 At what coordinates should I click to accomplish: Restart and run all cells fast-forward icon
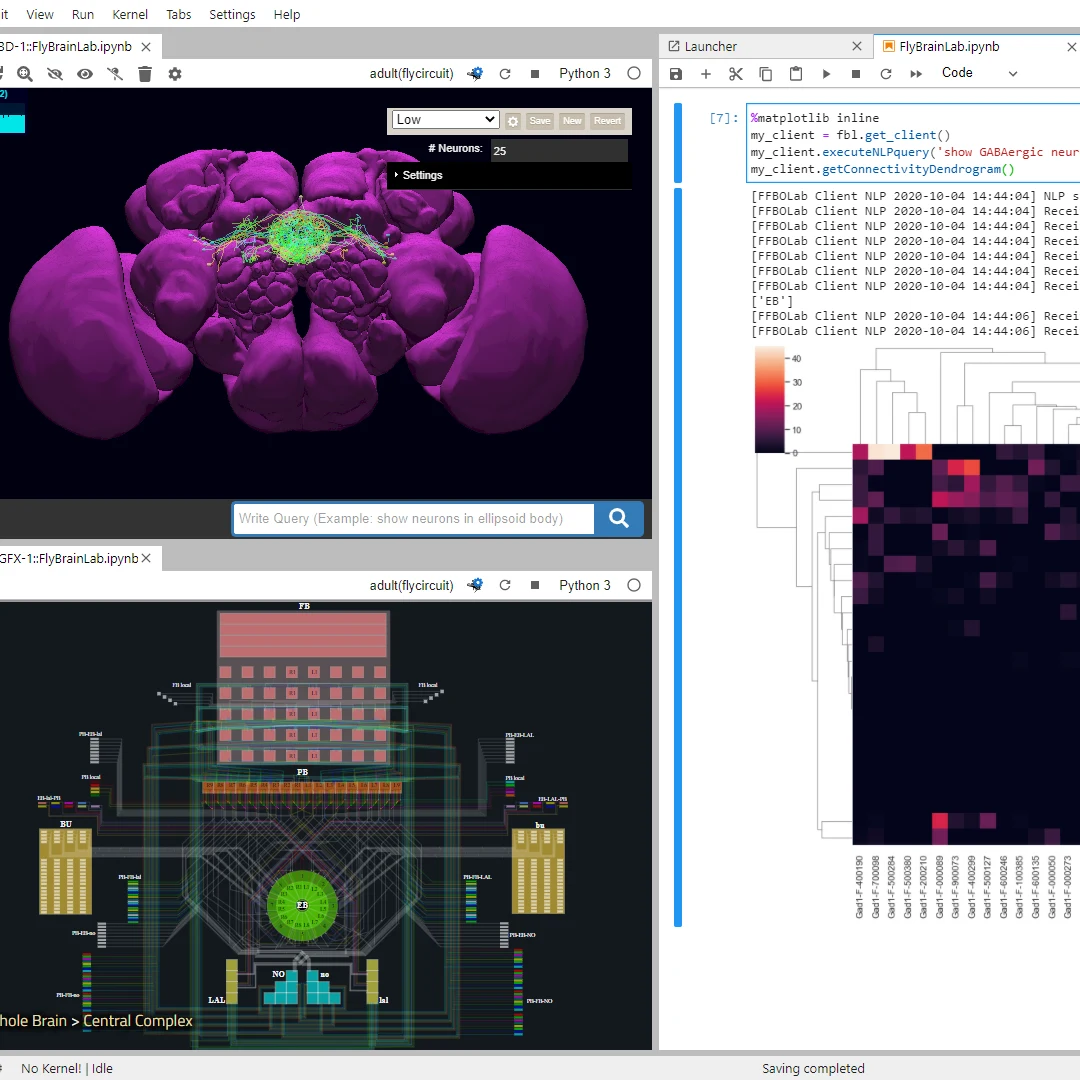[x=916, y=74]
